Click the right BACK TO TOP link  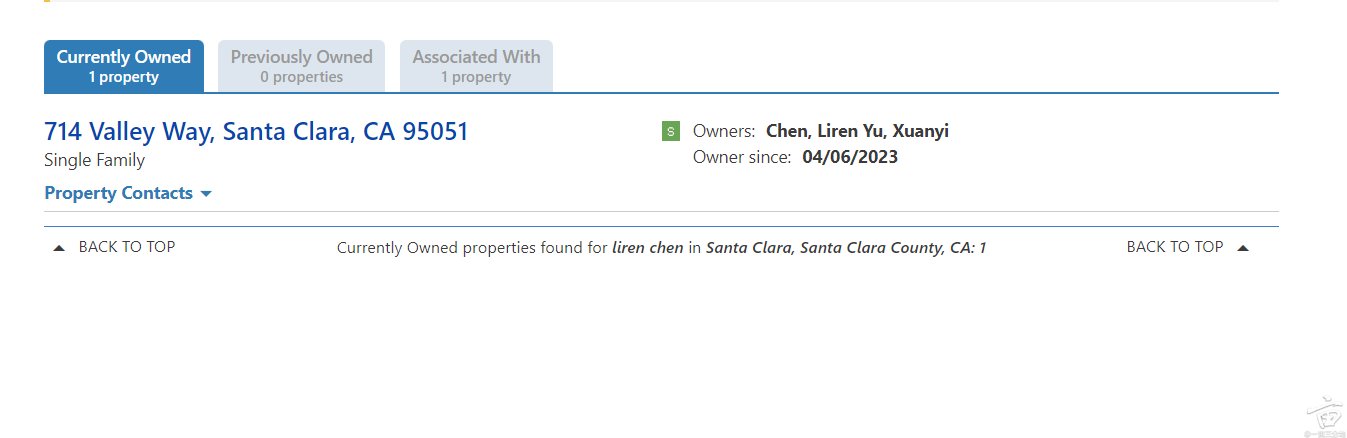click(x=1175, y=247)
